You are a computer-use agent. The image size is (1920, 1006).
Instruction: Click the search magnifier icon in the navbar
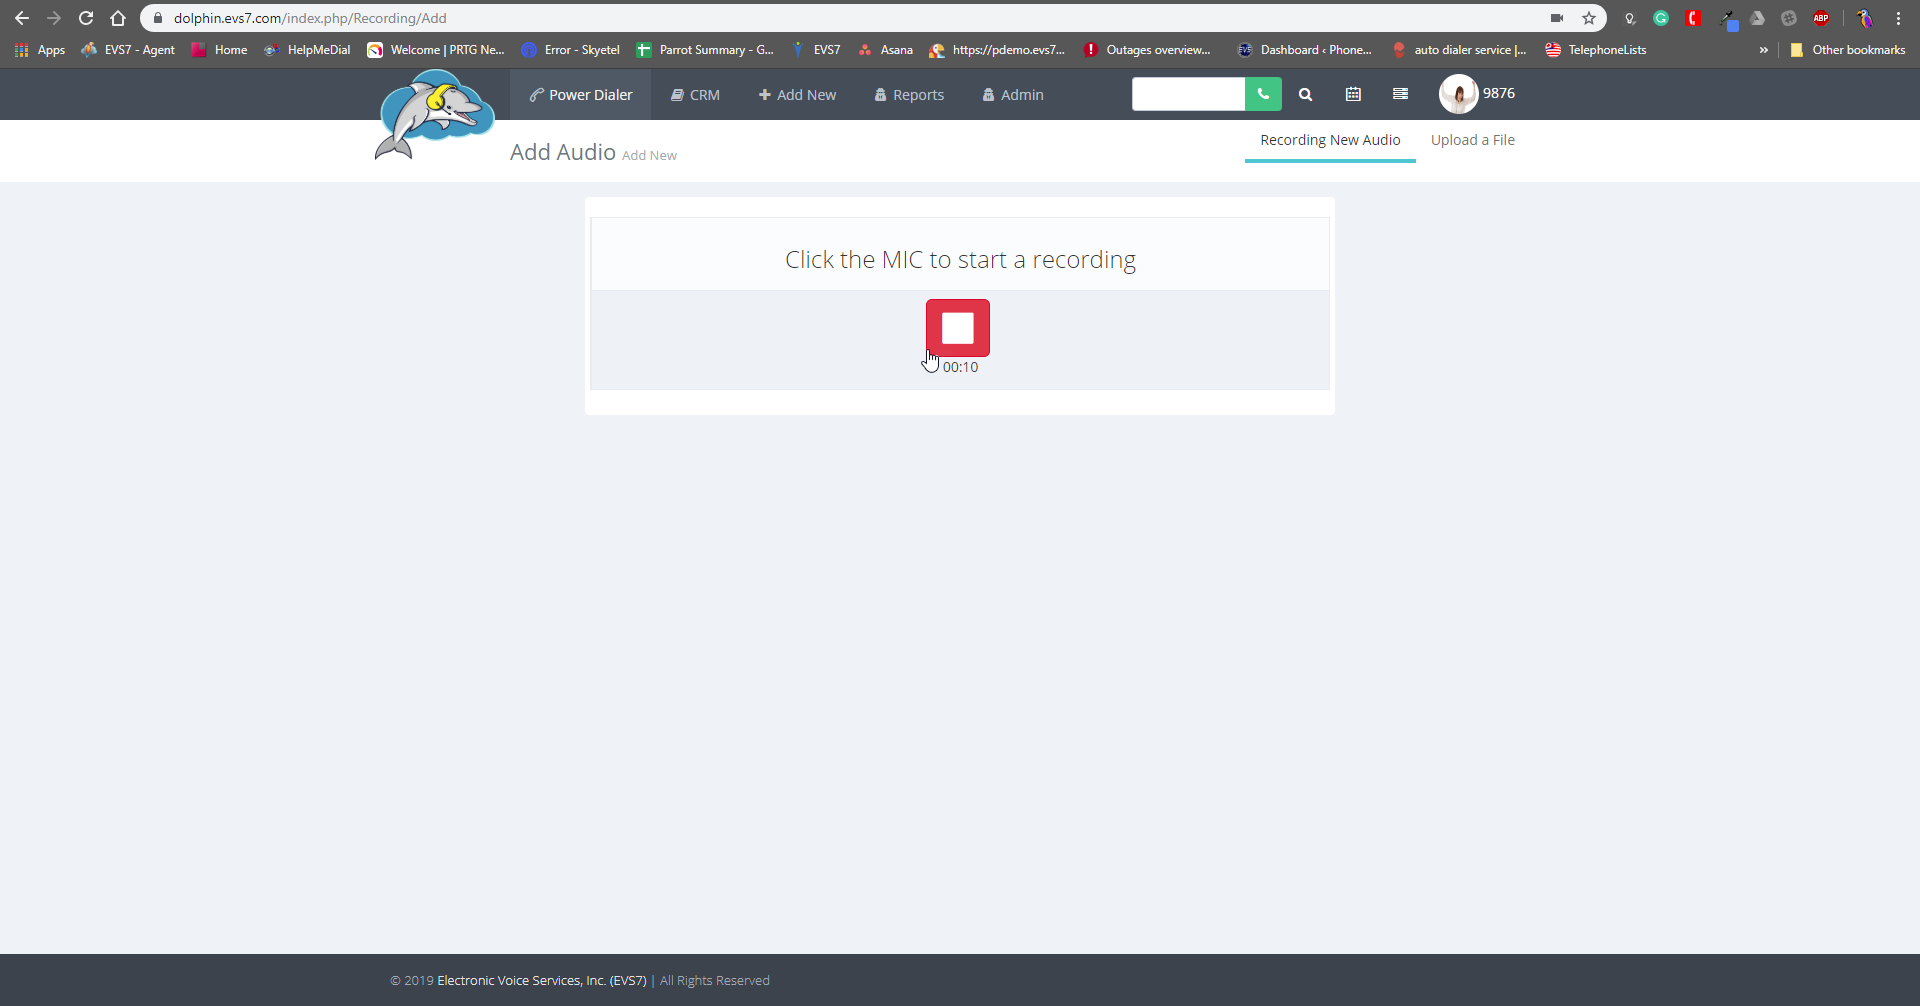(x=1305, y=94)
